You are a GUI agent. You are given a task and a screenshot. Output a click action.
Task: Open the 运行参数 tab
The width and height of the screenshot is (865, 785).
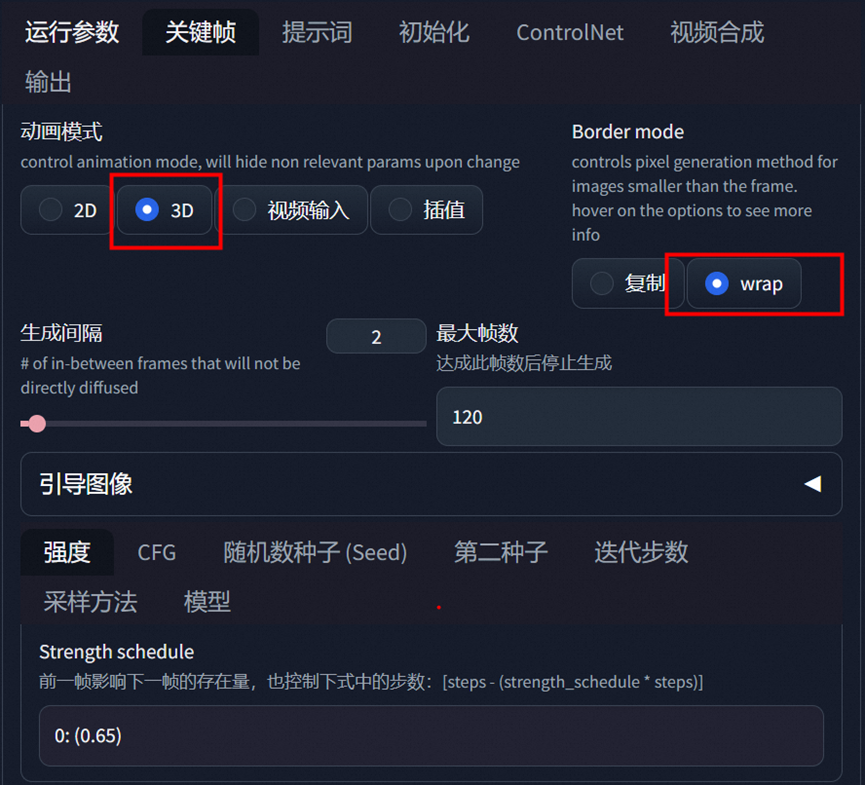(x=72, y=32)
